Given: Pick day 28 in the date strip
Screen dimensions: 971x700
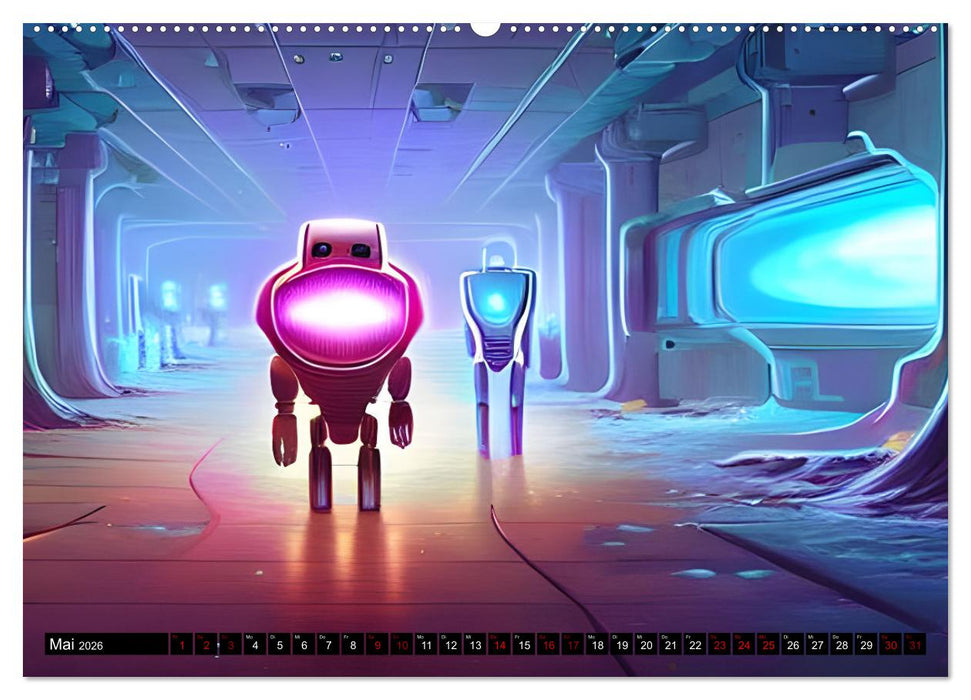Looking at the screenshot, I should tap(841, 646).
